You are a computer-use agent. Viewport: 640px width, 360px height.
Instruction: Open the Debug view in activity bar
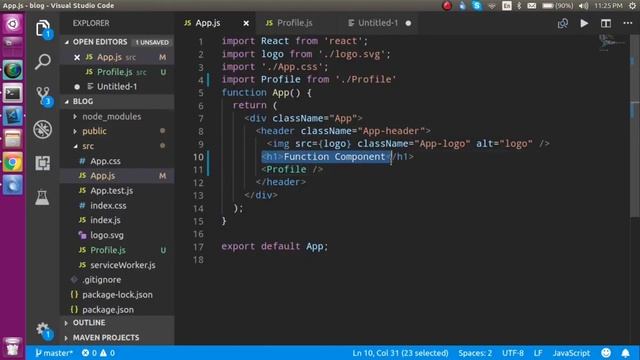pos(42,129)
